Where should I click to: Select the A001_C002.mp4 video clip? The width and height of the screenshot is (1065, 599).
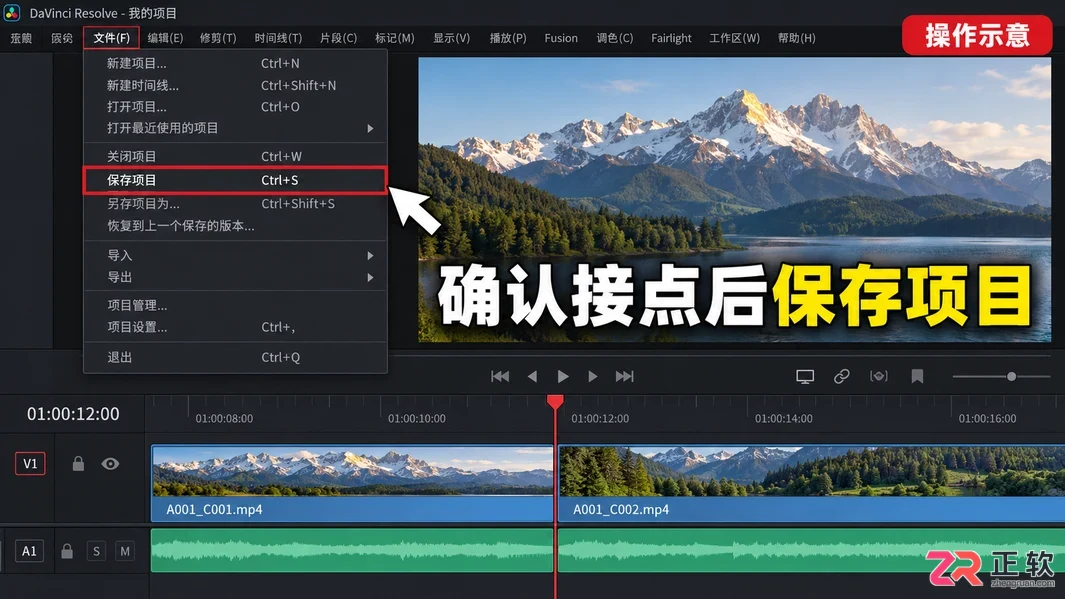click(811, 484)
